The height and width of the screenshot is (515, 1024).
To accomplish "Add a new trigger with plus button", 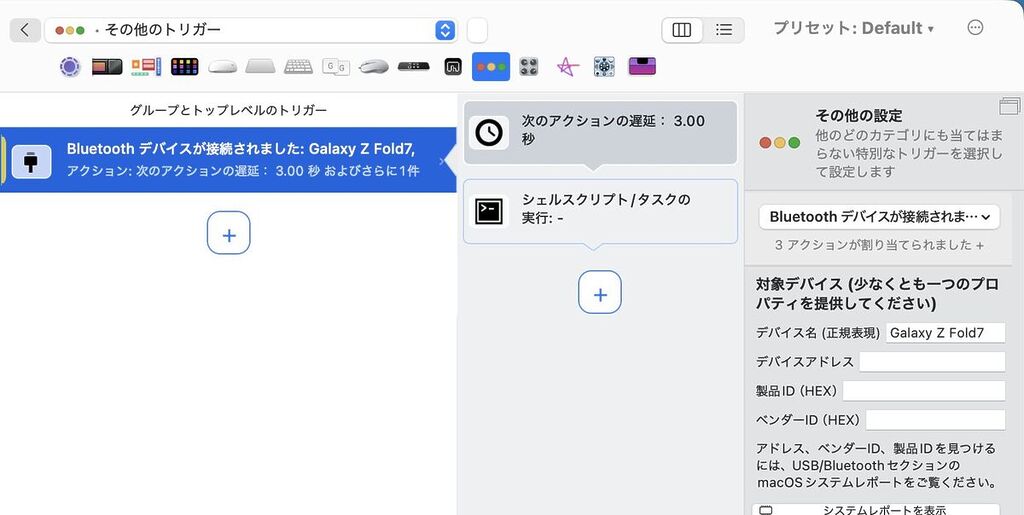I will [x=229, y=233].
